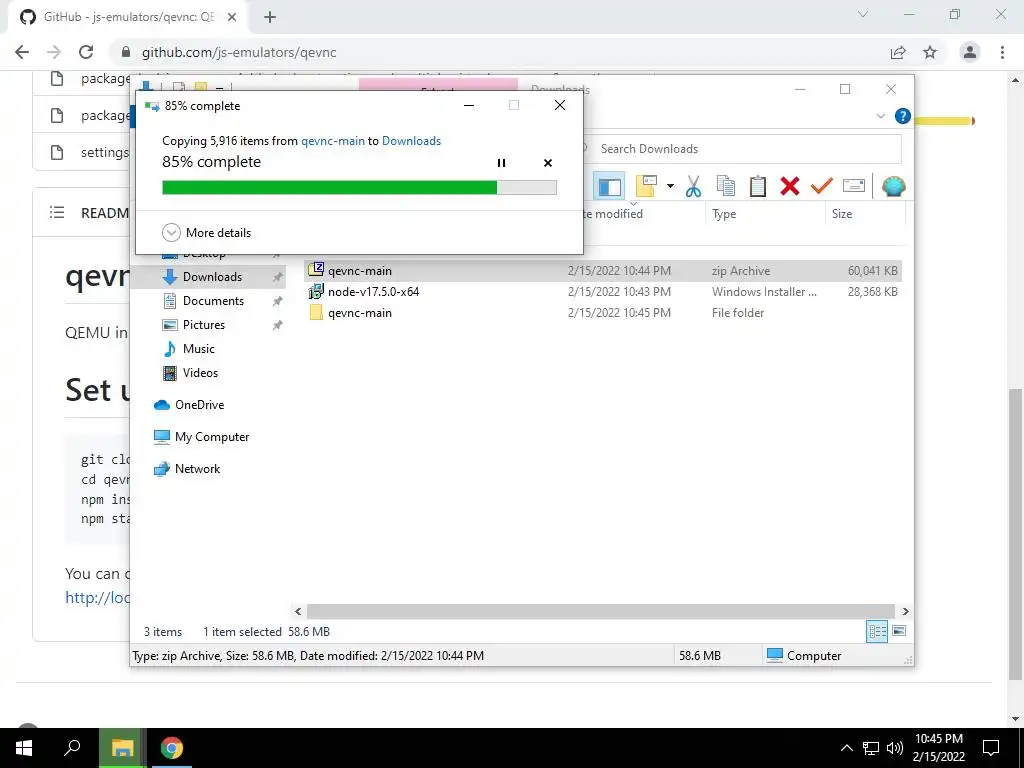Focus the Search Downloads field

point(744,149)
